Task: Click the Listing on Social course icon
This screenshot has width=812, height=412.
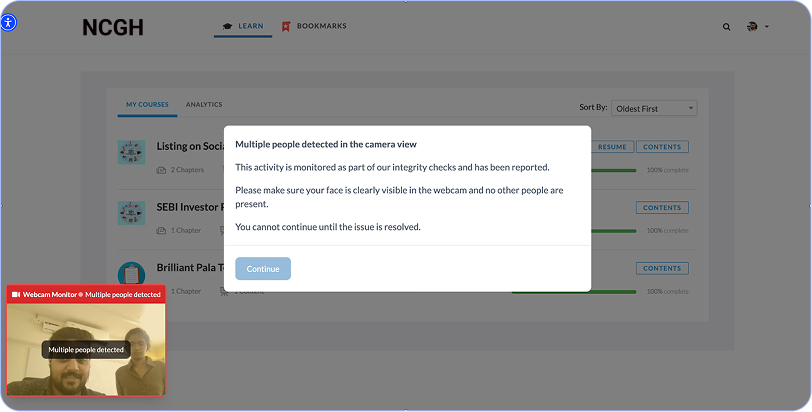Action: tap(131, 153)
